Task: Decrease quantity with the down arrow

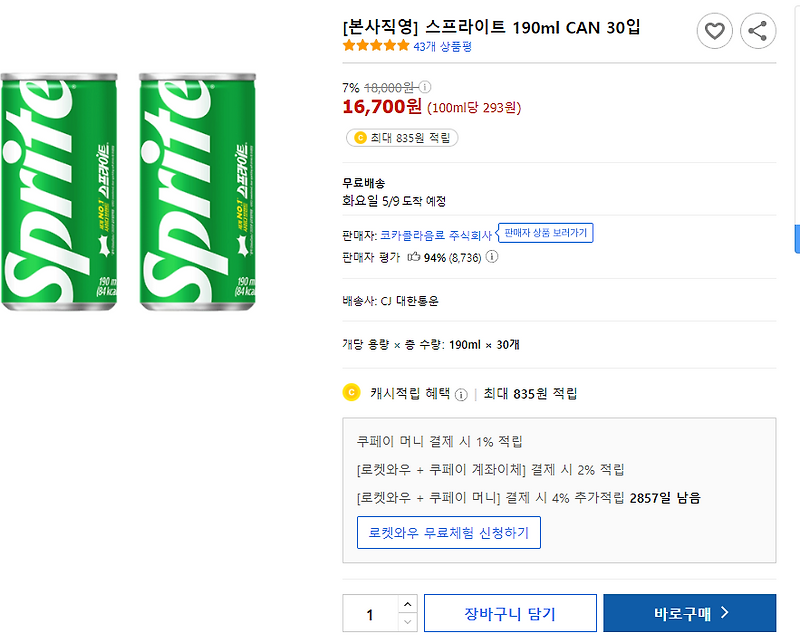Action: [x=408, y=621]
